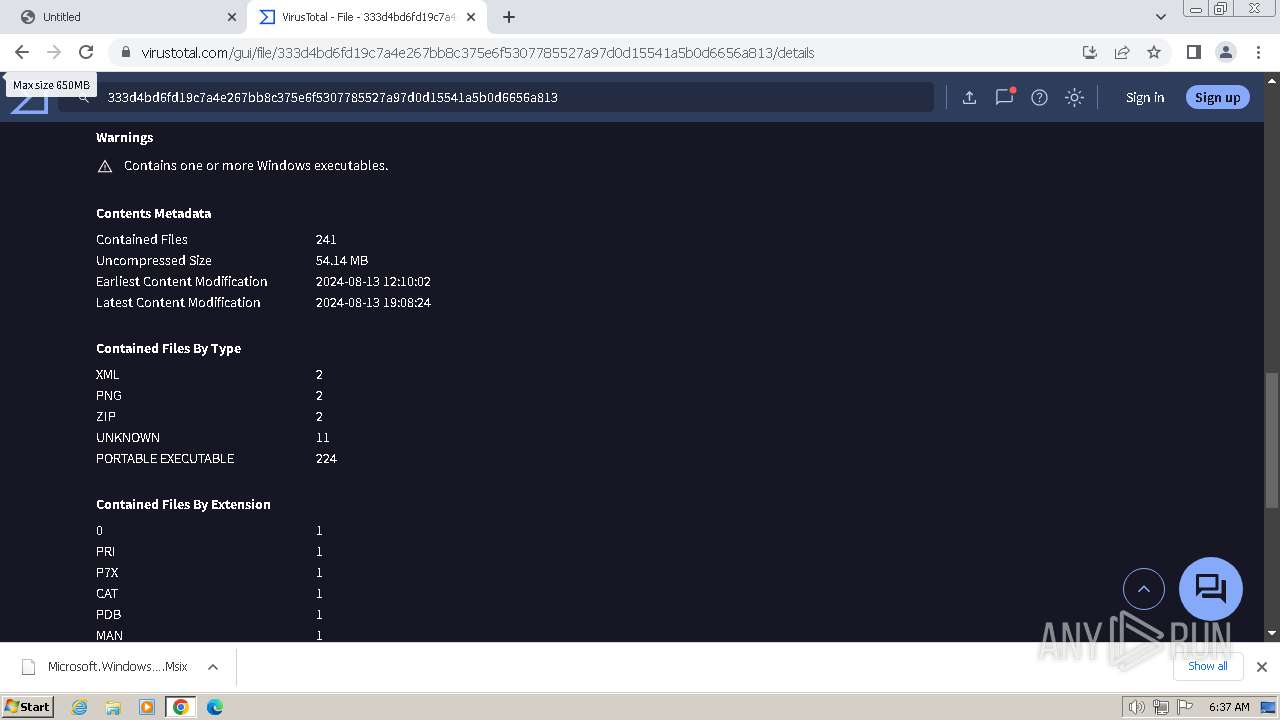Click the site lock icon in address bar
Image resolution: width=1280 pixels, height=720 pixels.
(125, 52)
